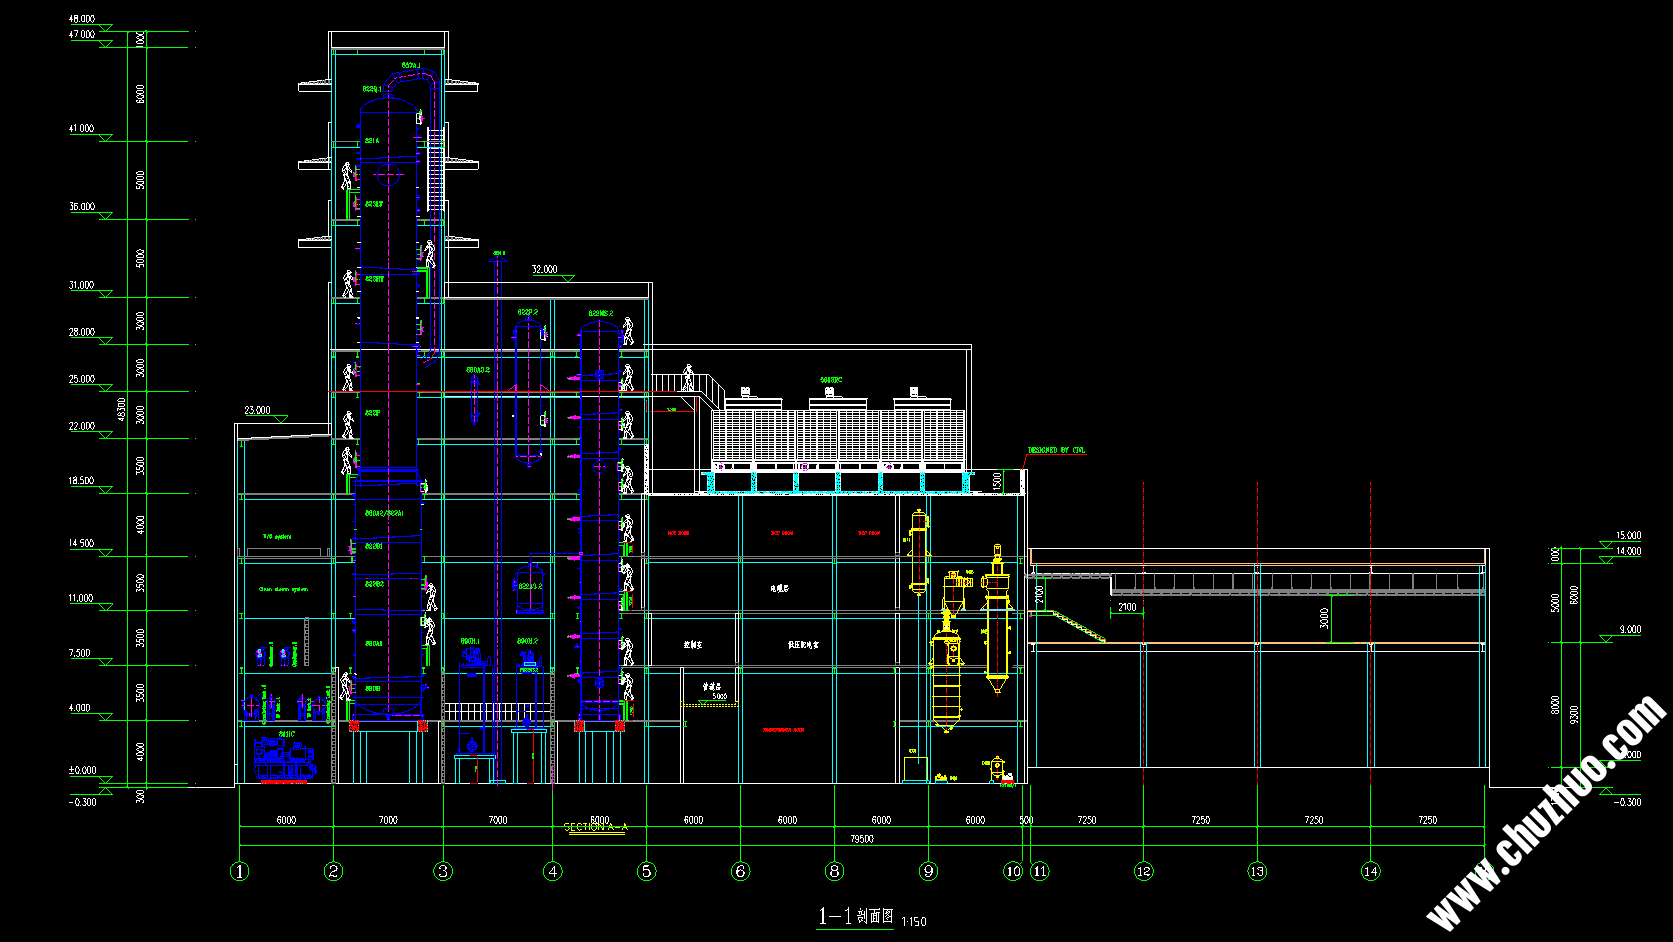Click the 15.000 elevation label on right
This screenshot has width=1673, height=942.
1628,536
